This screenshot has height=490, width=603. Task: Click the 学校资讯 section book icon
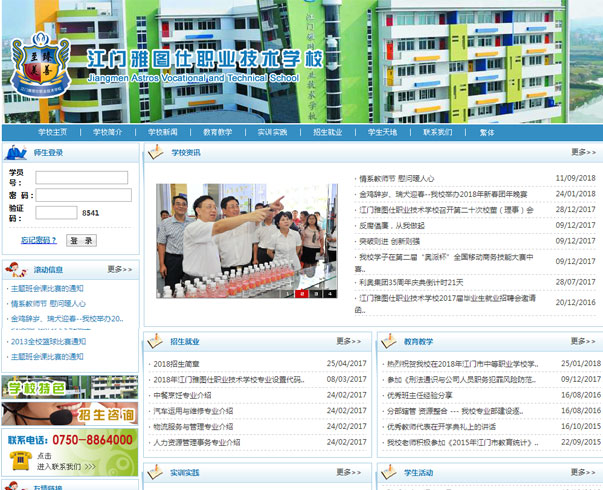(x=157, y=152)
